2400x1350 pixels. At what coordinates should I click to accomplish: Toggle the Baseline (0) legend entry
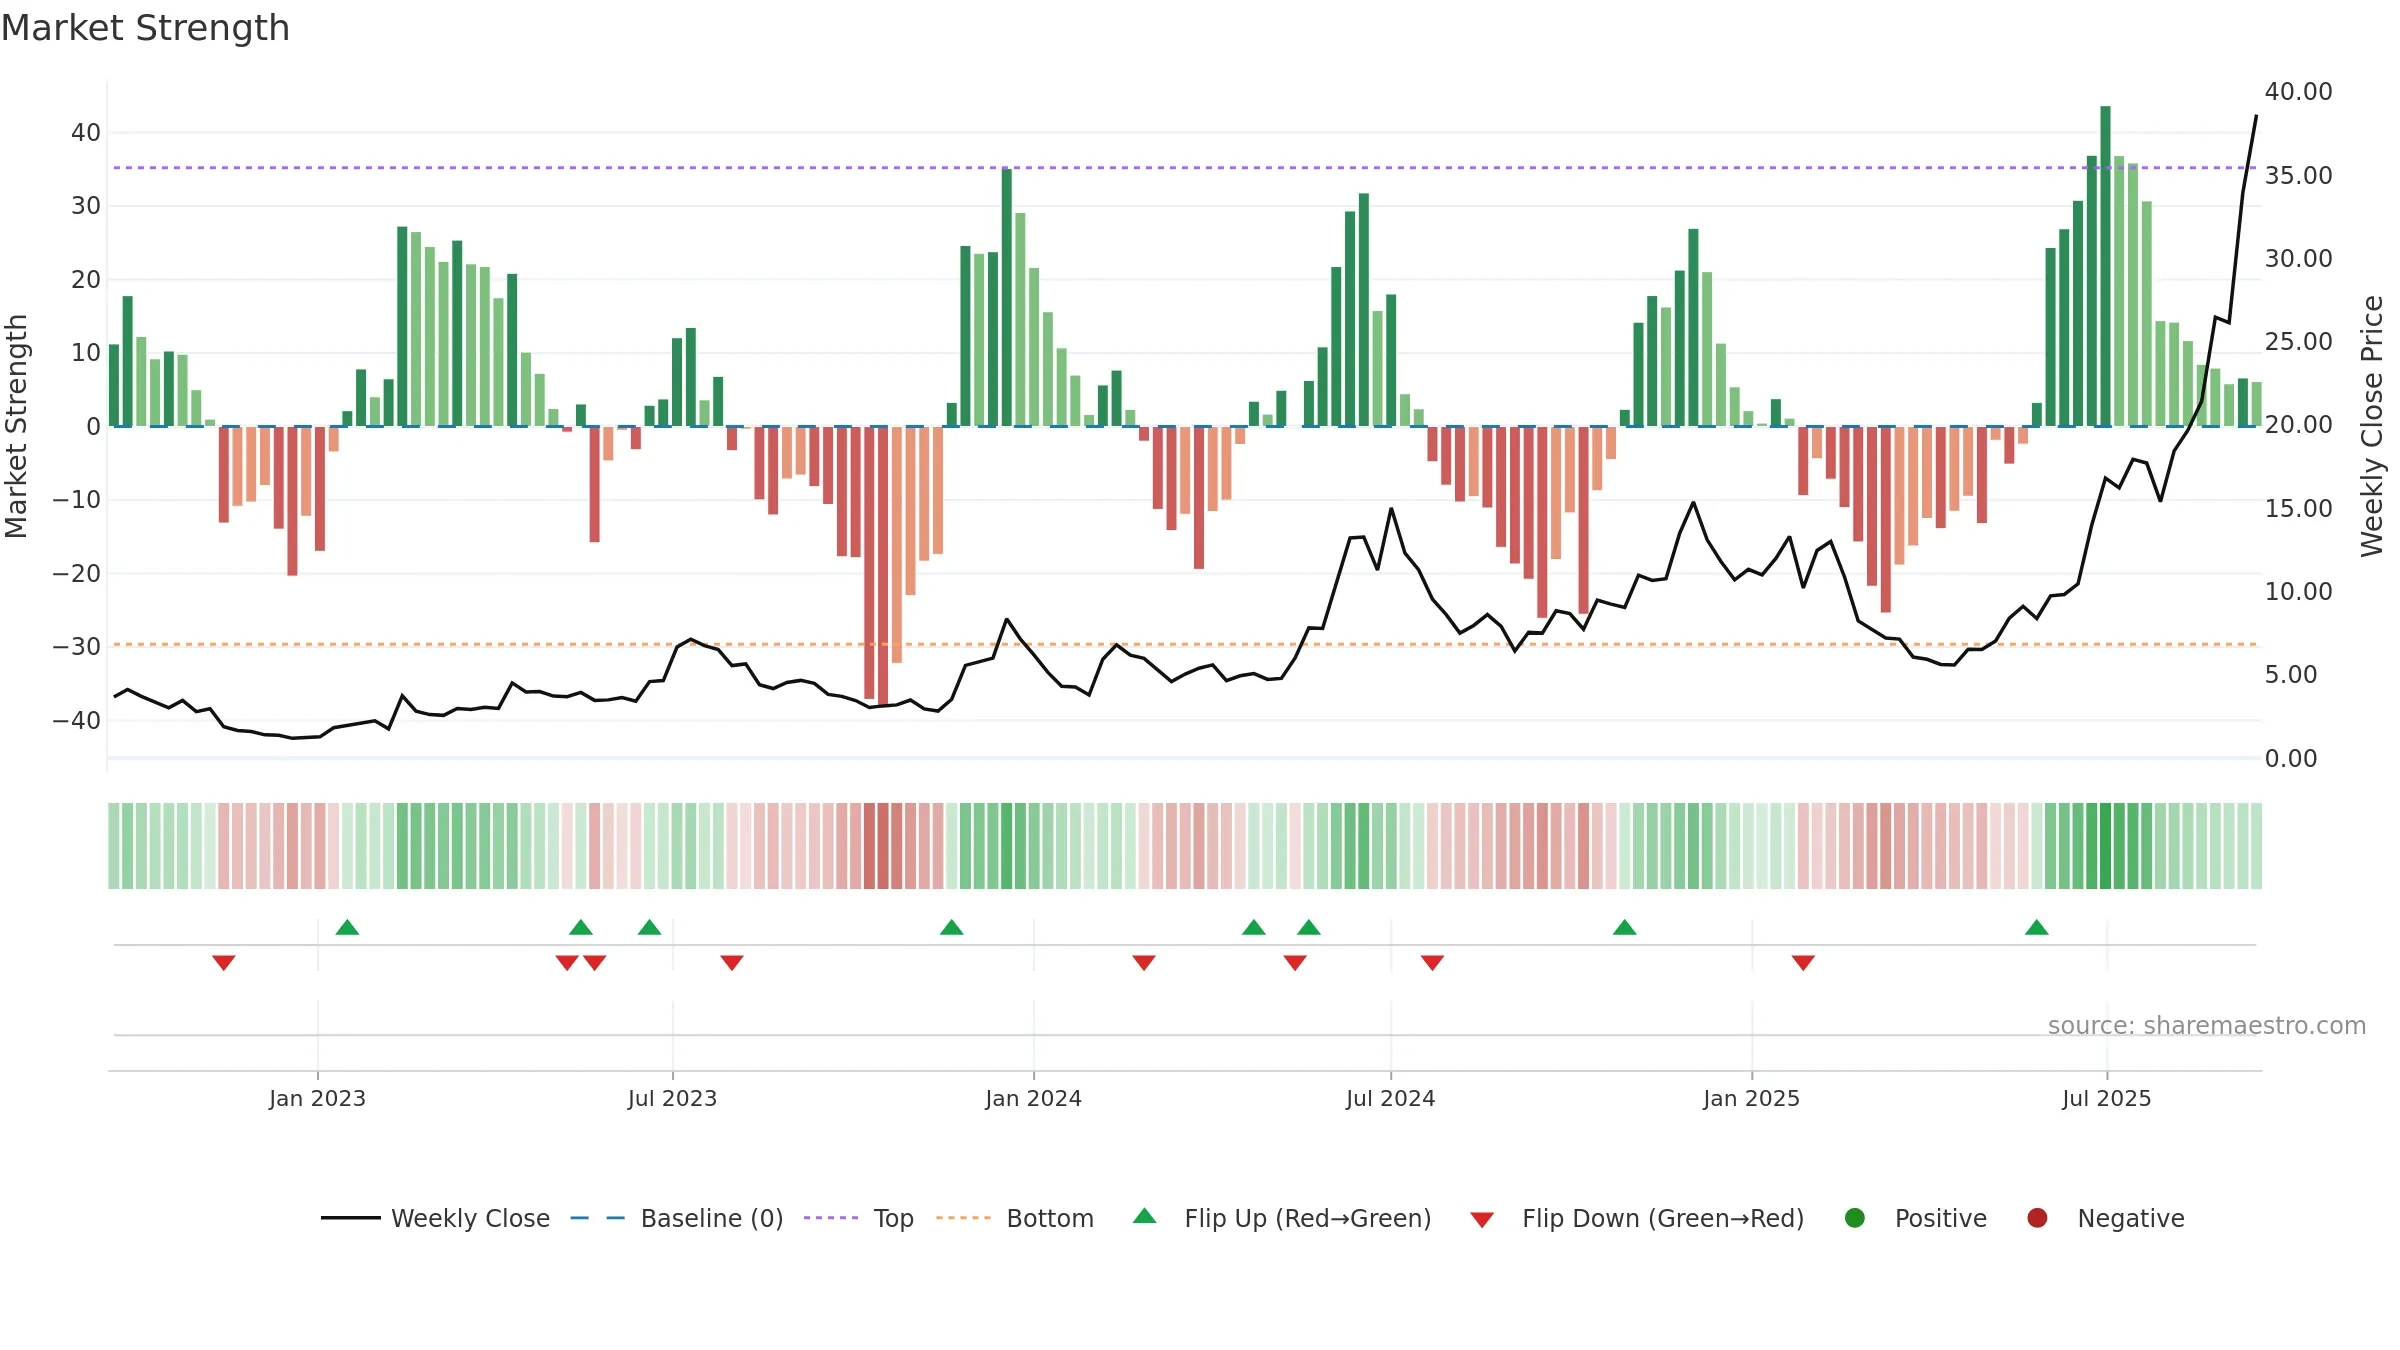pyautogui.click(x=677, y=1218)
